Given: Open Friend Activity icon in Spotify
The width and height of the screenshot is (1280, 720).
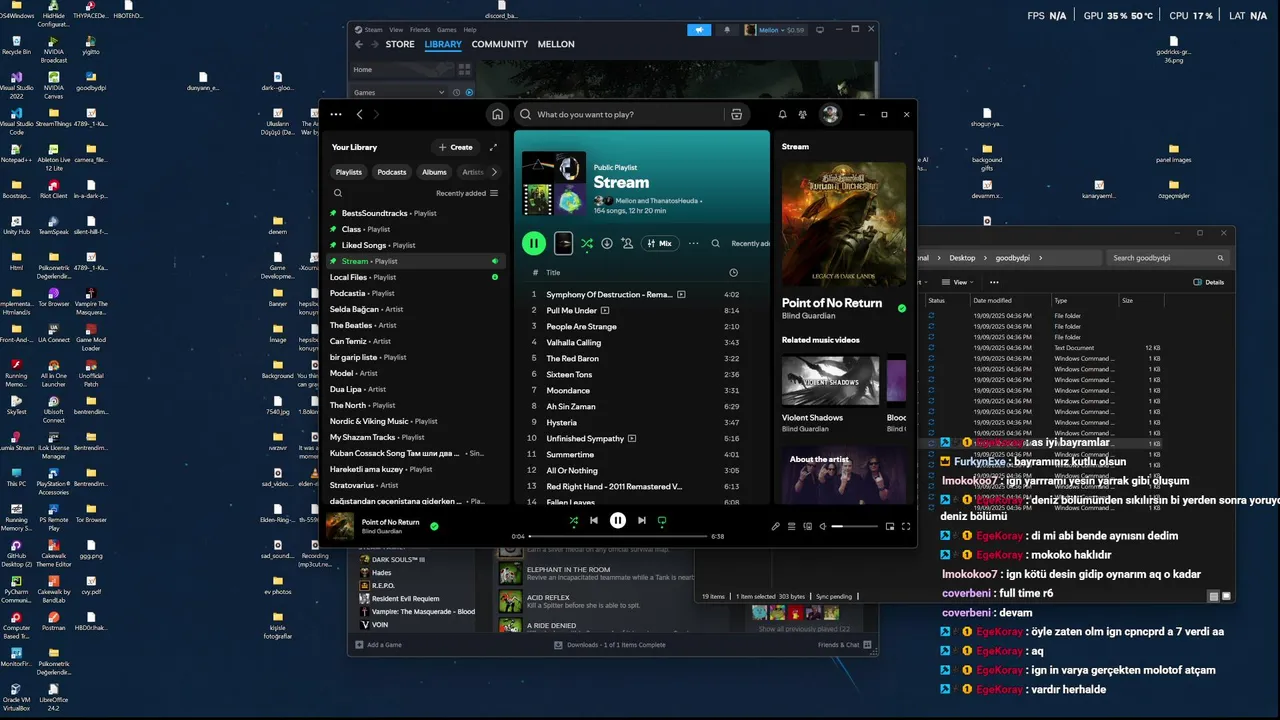Looking at the screenshot, I should point(802,114).
